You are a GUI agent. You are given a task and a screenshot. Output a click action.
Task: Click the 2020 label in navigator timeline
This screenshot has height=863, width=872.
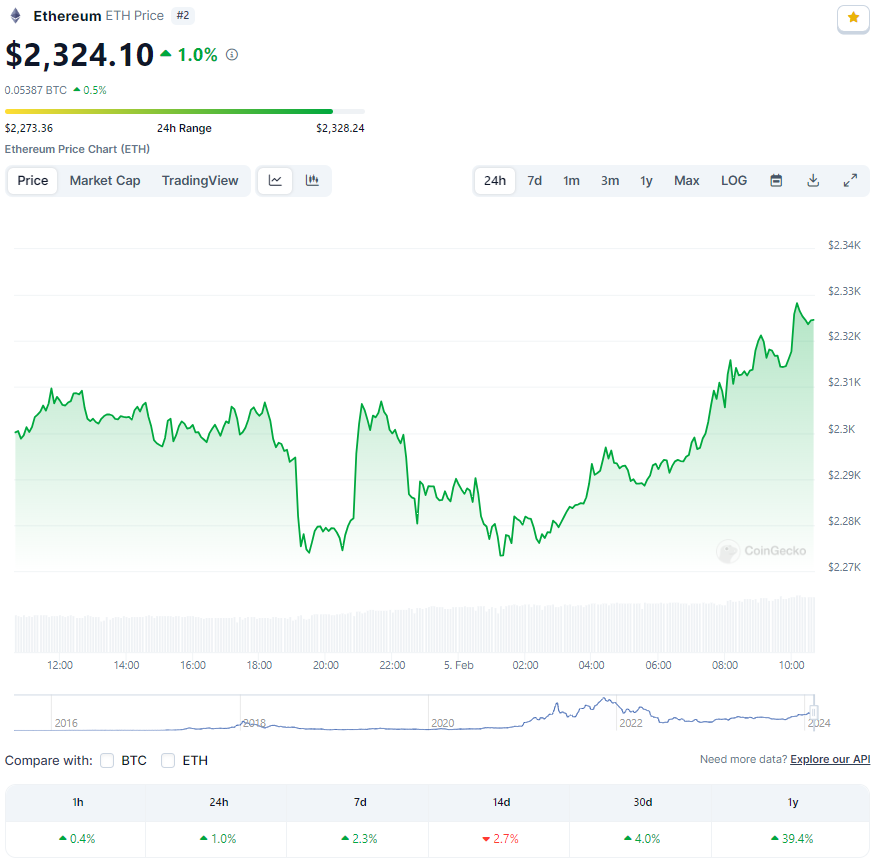point(443,723)
